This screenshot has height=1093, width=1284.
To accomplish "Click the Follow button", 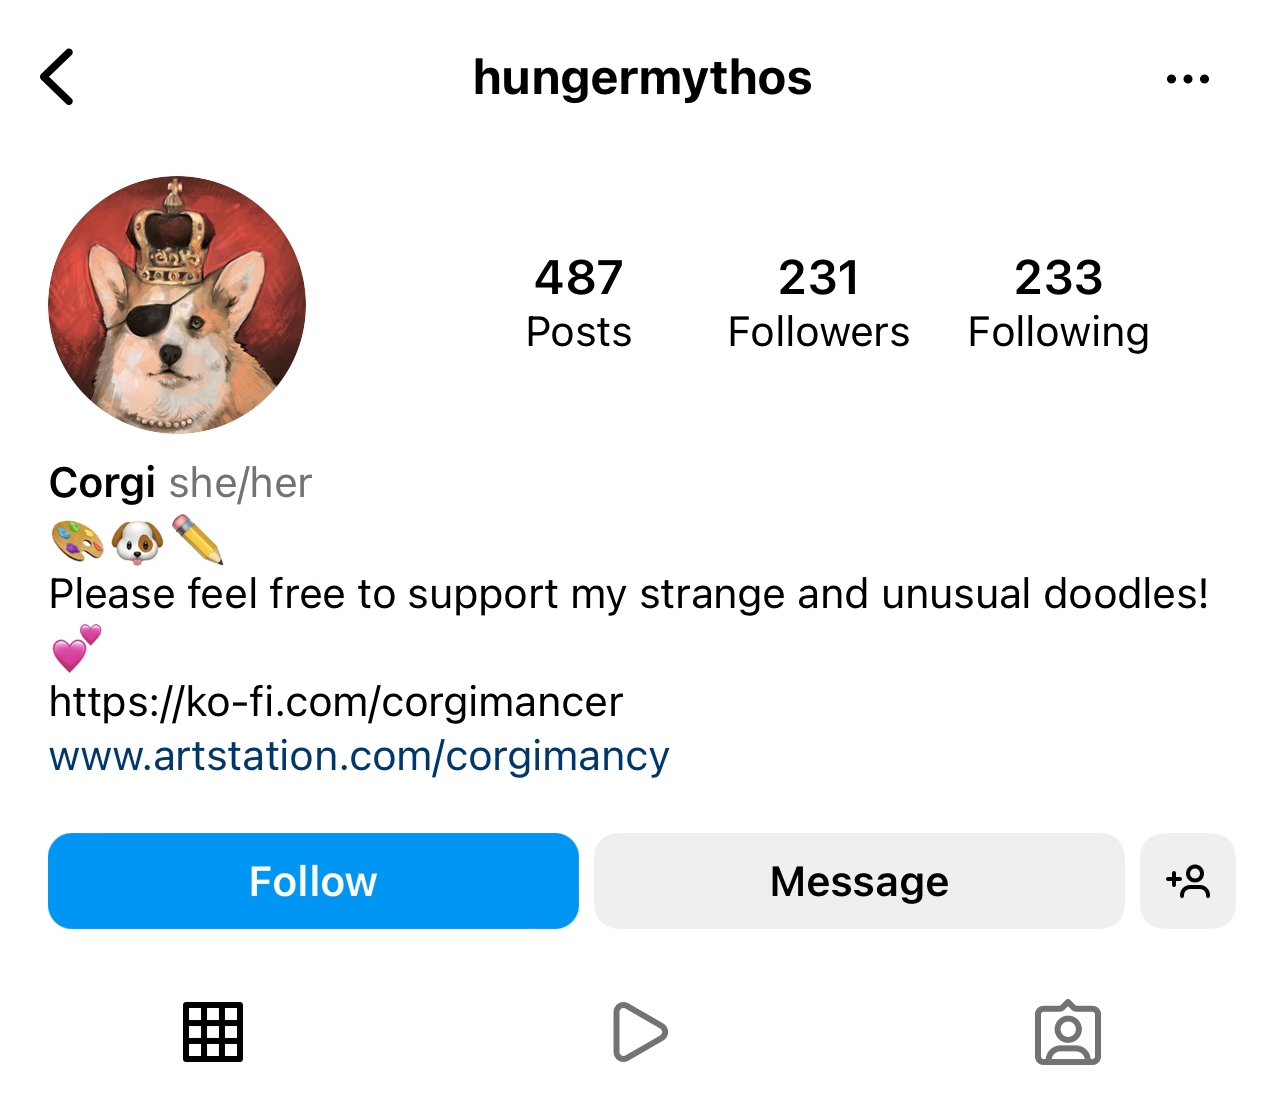I will coord(313,881).
